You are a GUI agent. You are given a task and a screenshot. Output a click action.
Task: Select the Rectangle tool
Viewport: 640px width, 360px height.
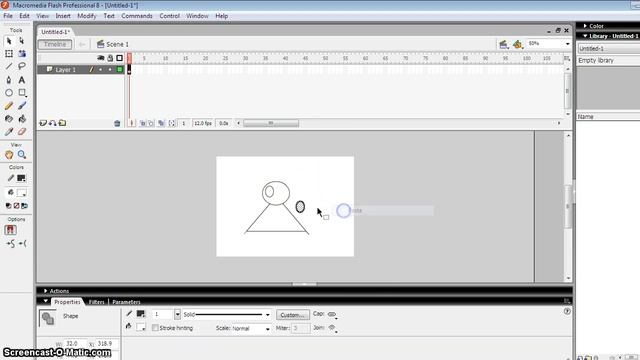click(x=22, y=93)
